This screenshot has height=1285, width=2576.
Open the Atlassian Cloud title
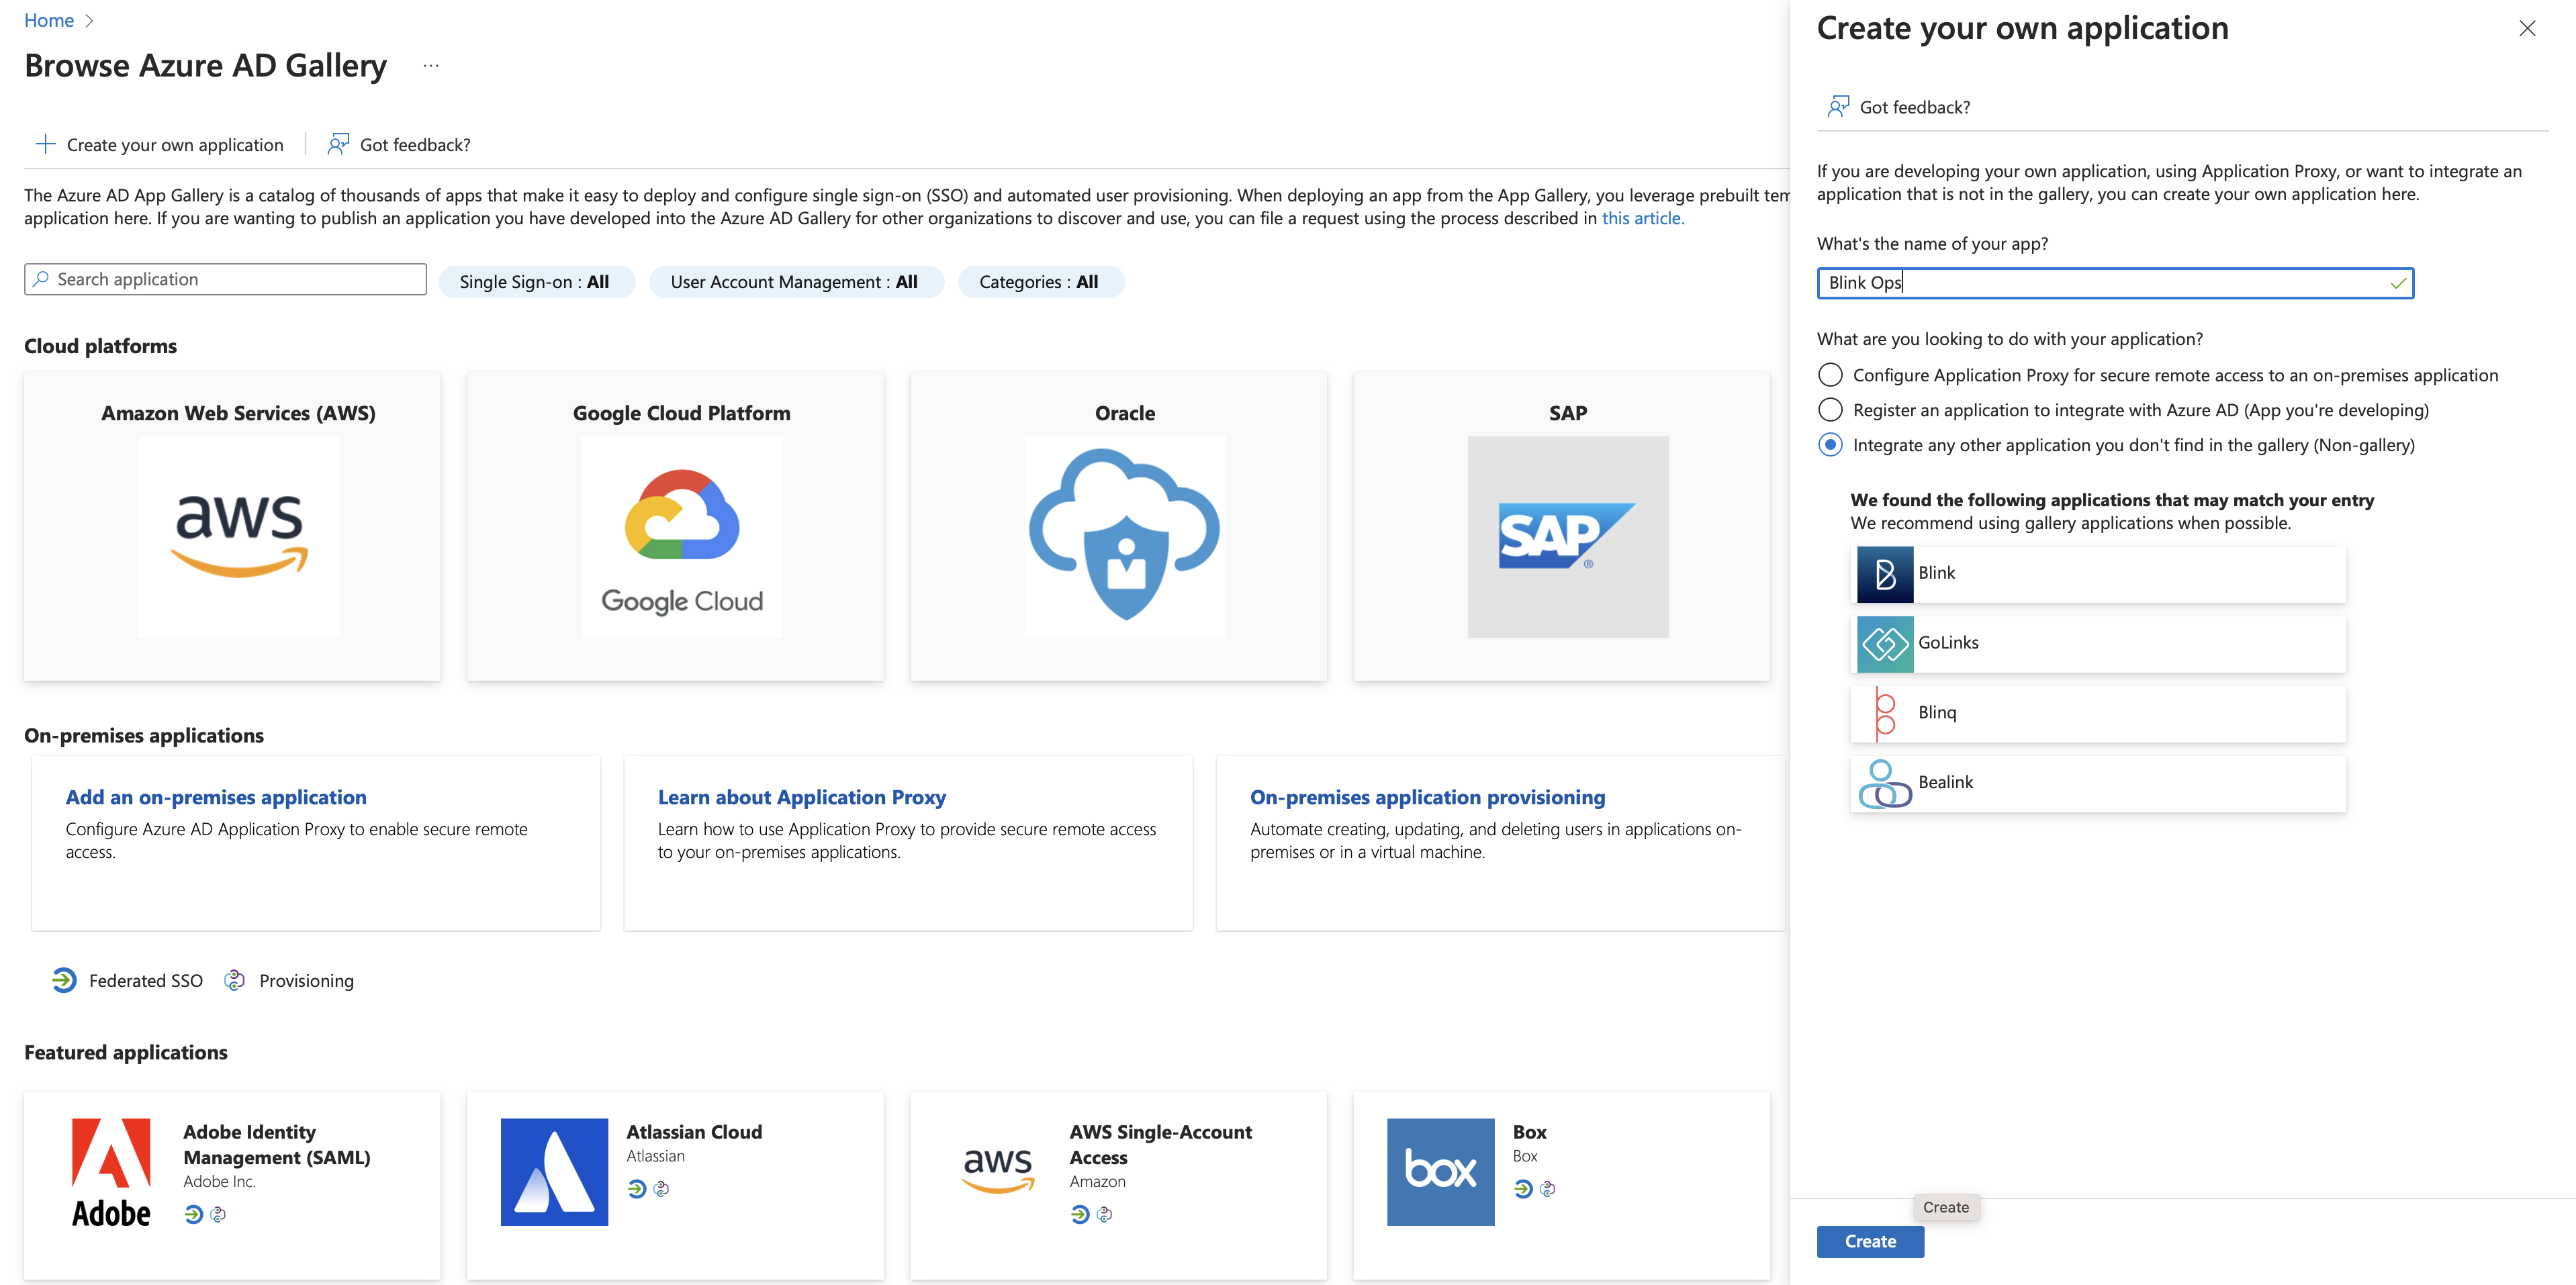point(694,1132)
